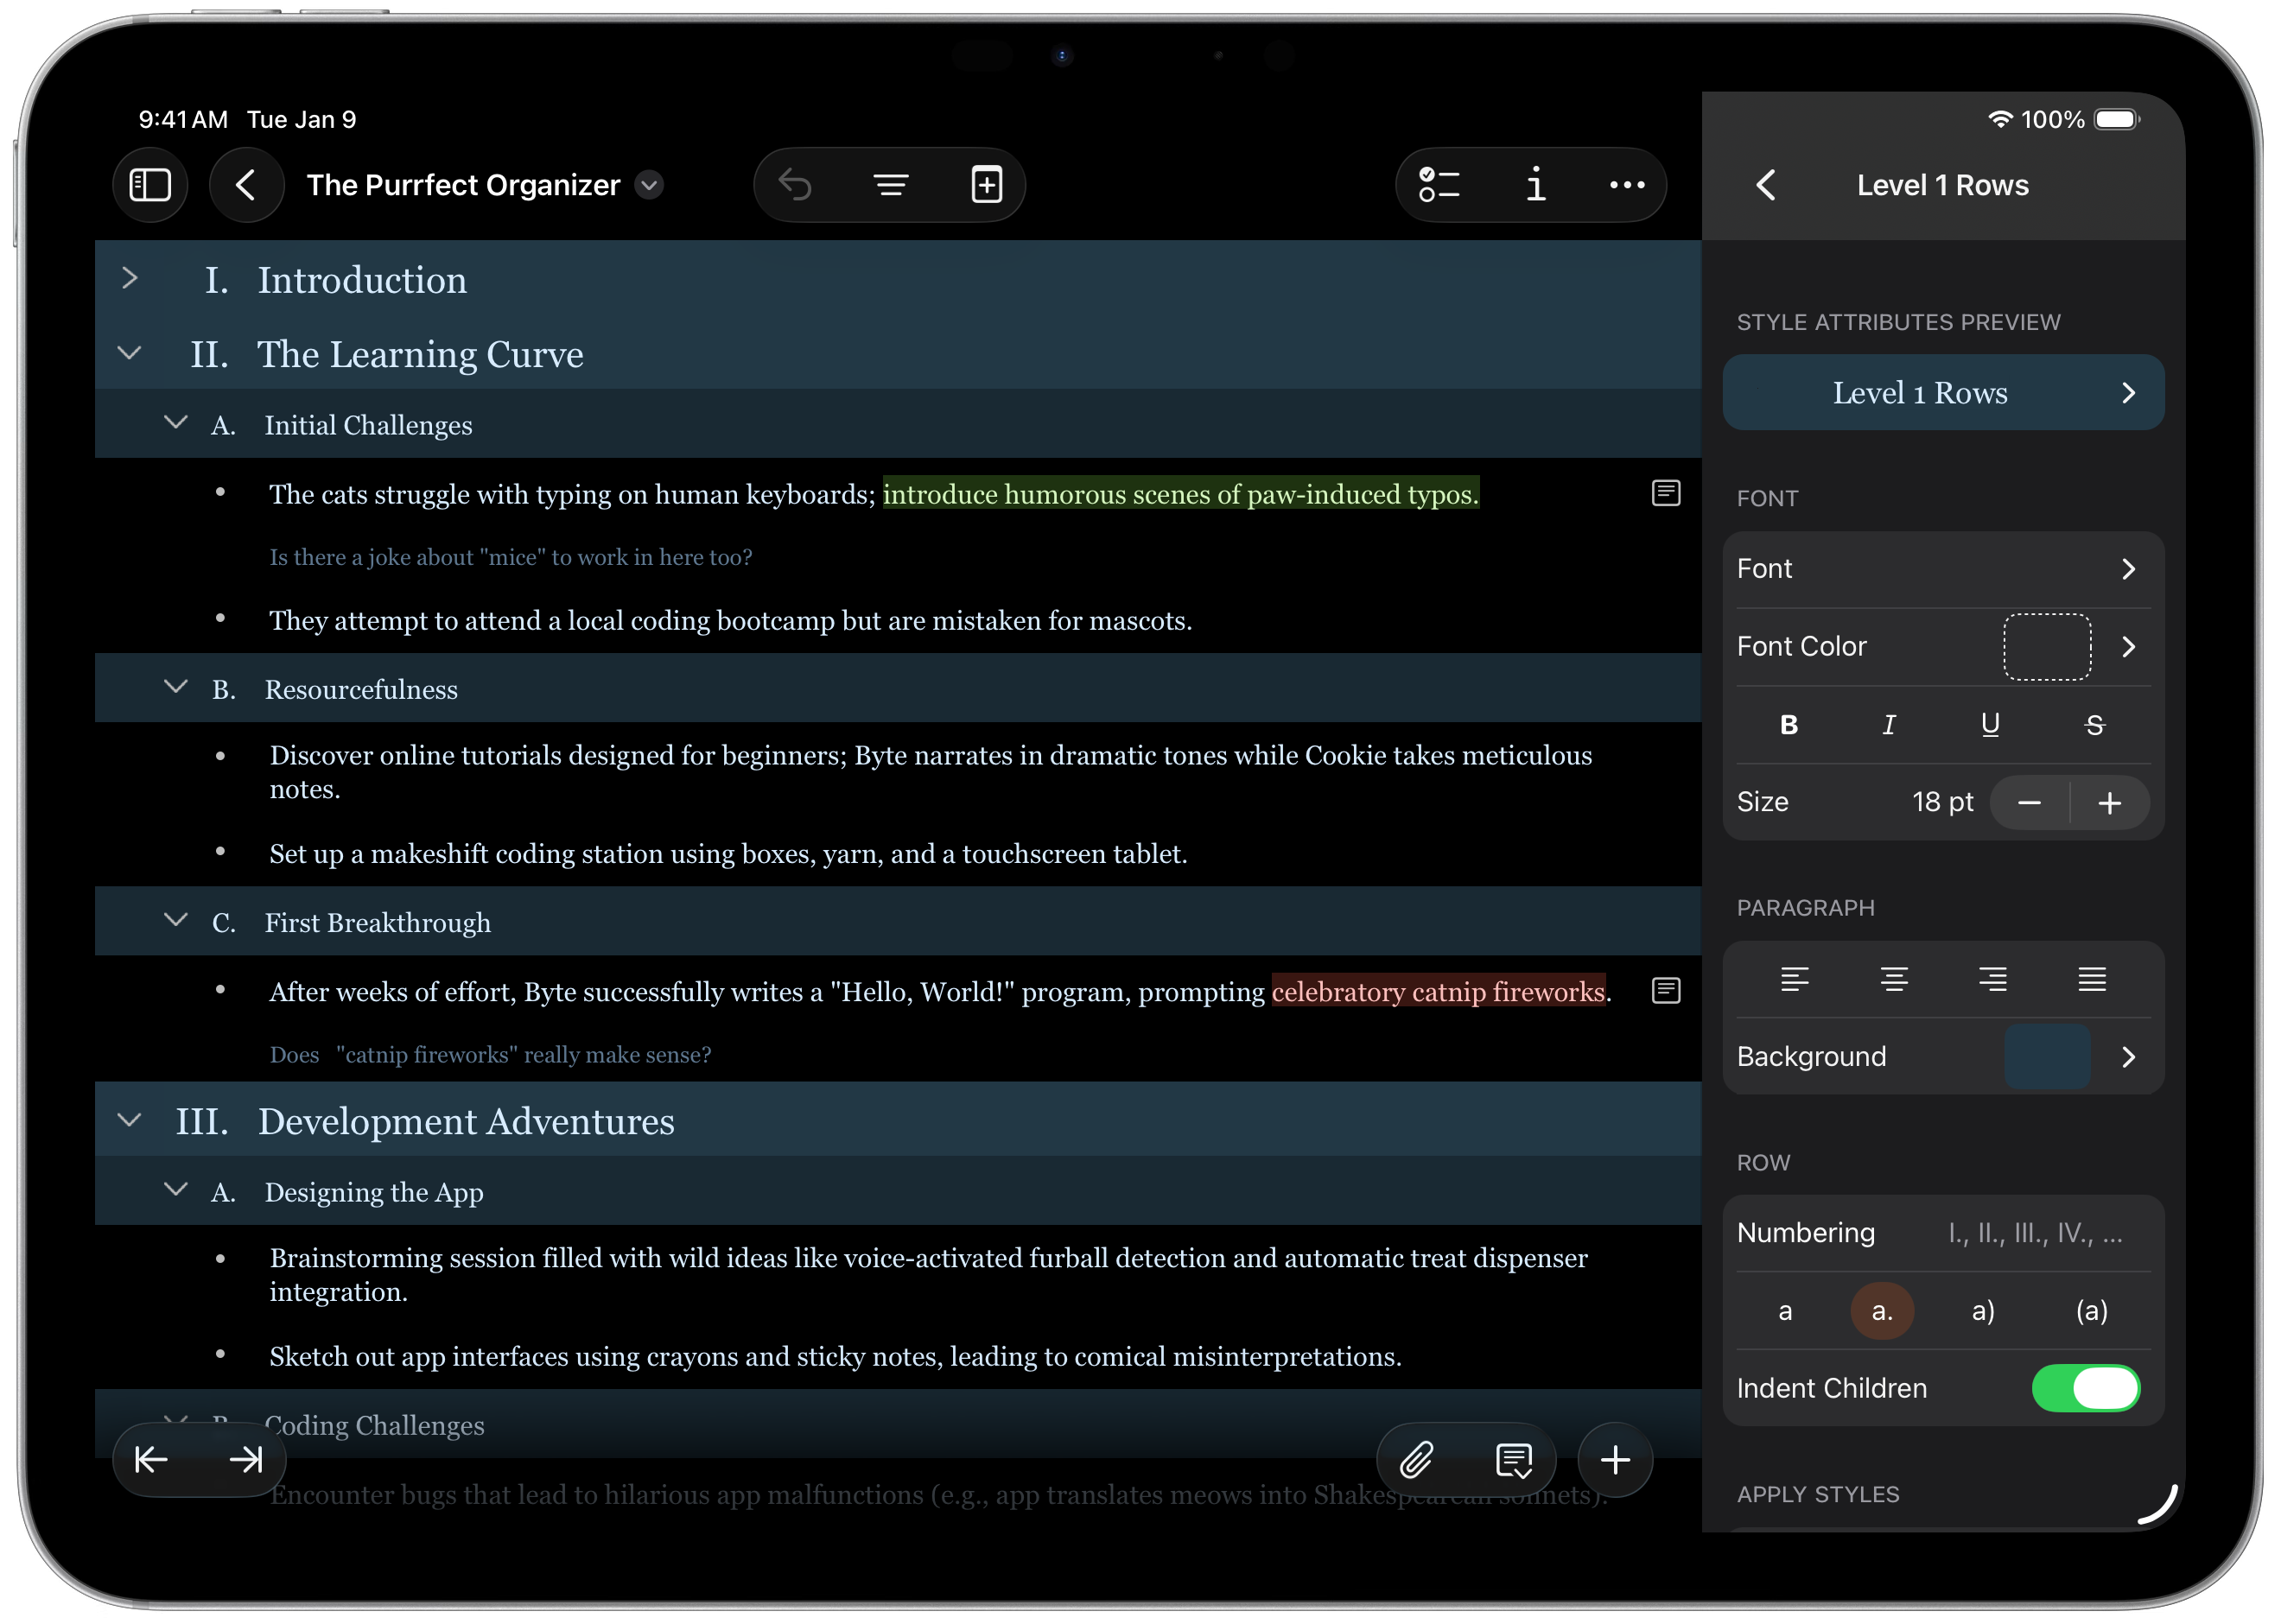Click the outdent arrow button

point(152,1460)
